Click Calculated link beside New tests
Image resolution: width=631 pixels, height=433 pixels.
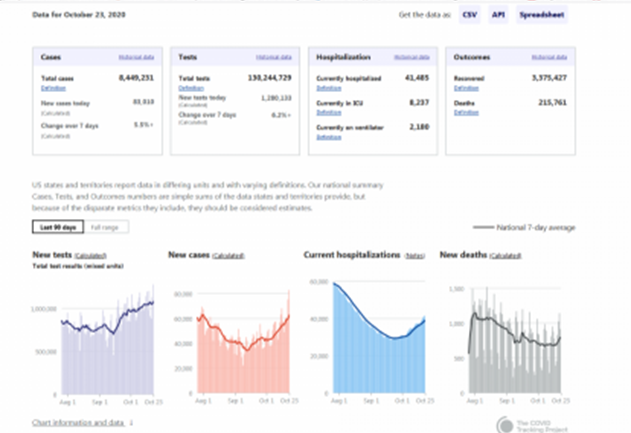click(x=91, y=257)
